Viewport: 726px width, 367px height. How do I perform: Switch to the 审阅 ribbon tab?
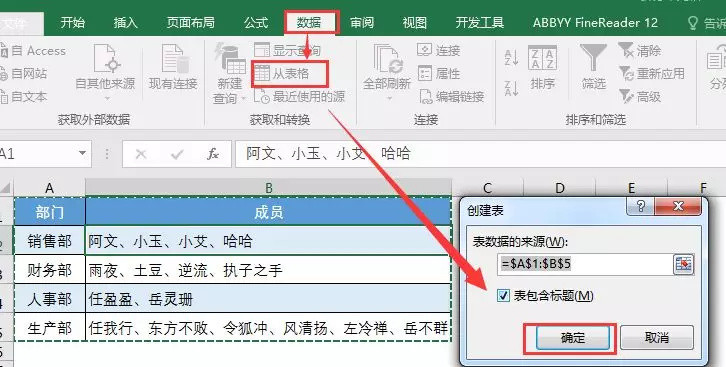click(x=362, y=23)
